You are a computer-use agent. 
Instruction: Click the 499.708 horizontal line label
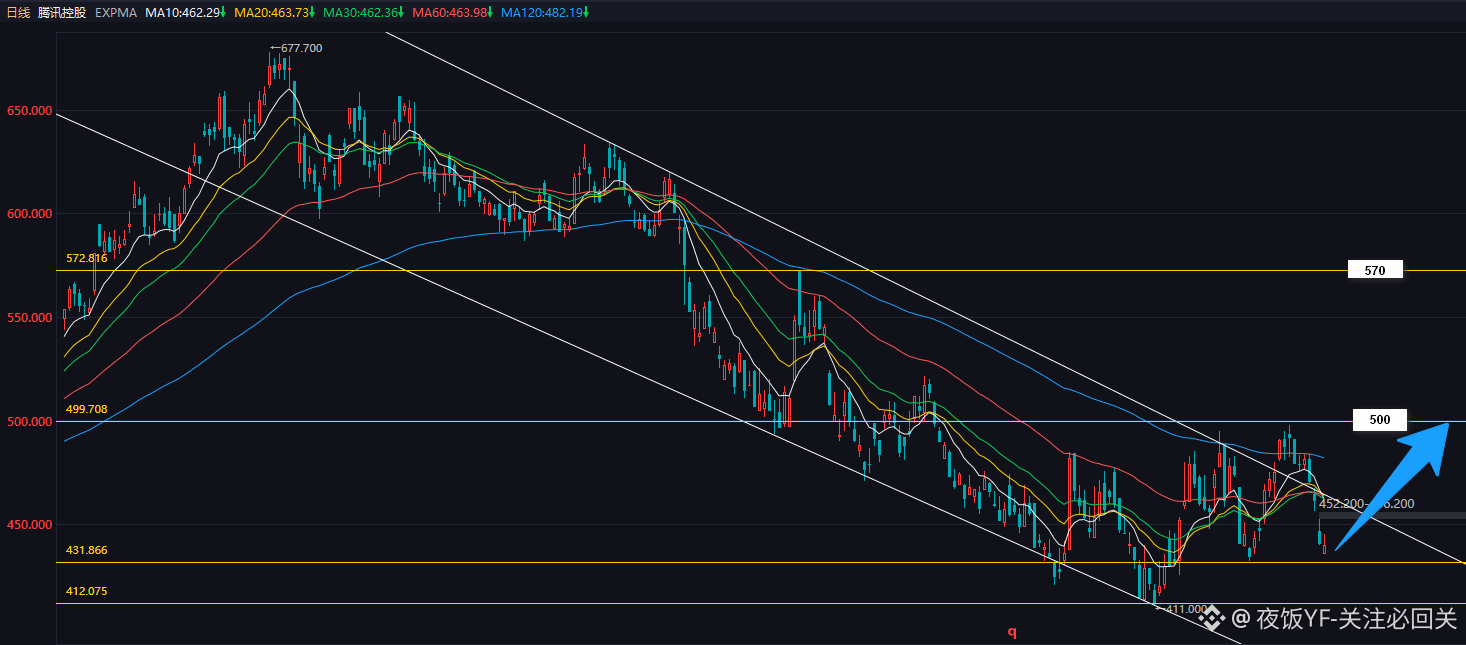[x=86, y=409]
